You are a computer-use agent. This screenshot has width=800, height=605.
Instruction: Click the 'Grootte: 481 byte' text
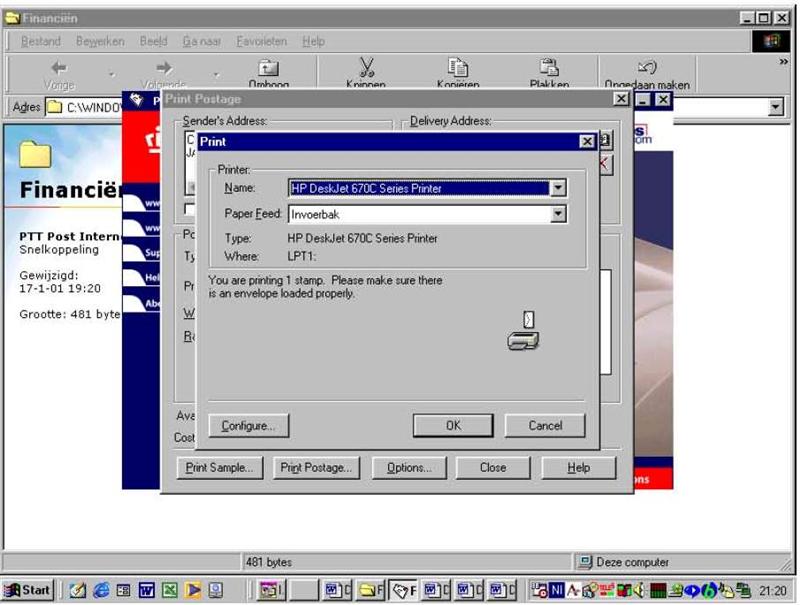click(x=70, y=314)
